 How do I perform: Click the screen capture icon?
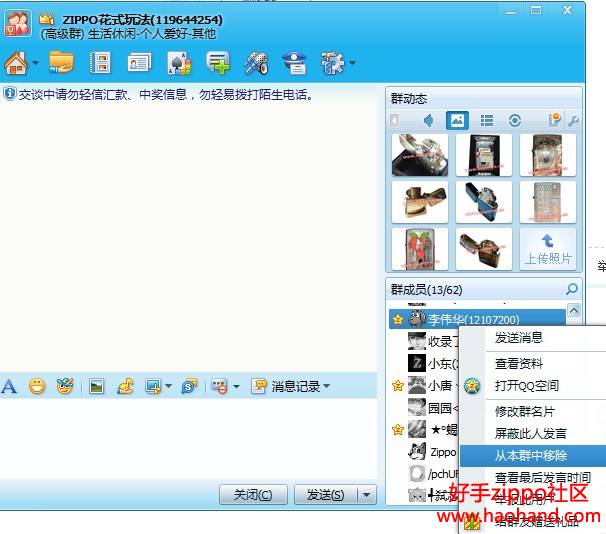pyautogui.click(x=153, y=386)
